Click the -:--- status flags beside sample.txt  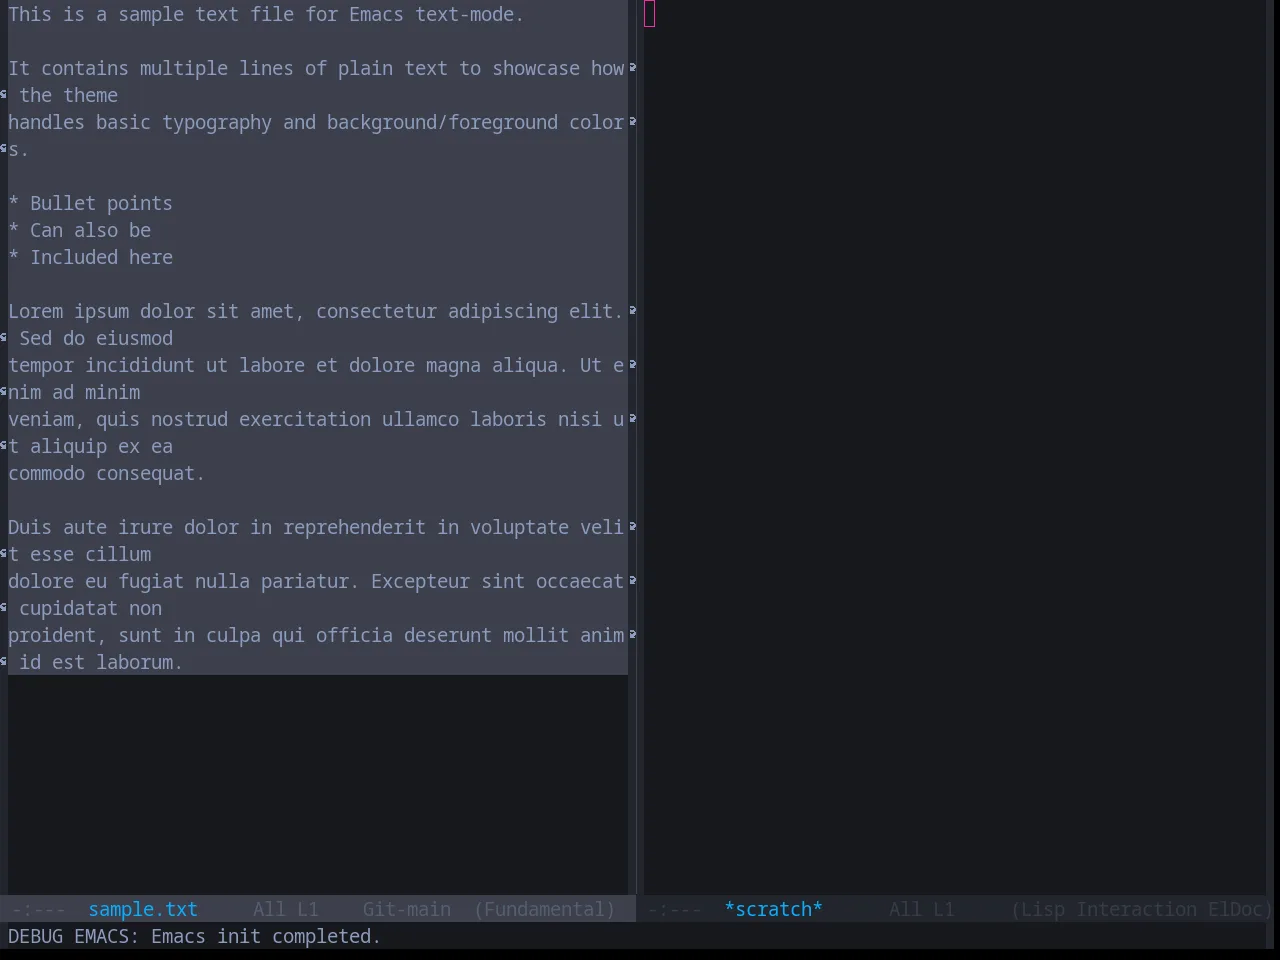click(x=38, y=909)
